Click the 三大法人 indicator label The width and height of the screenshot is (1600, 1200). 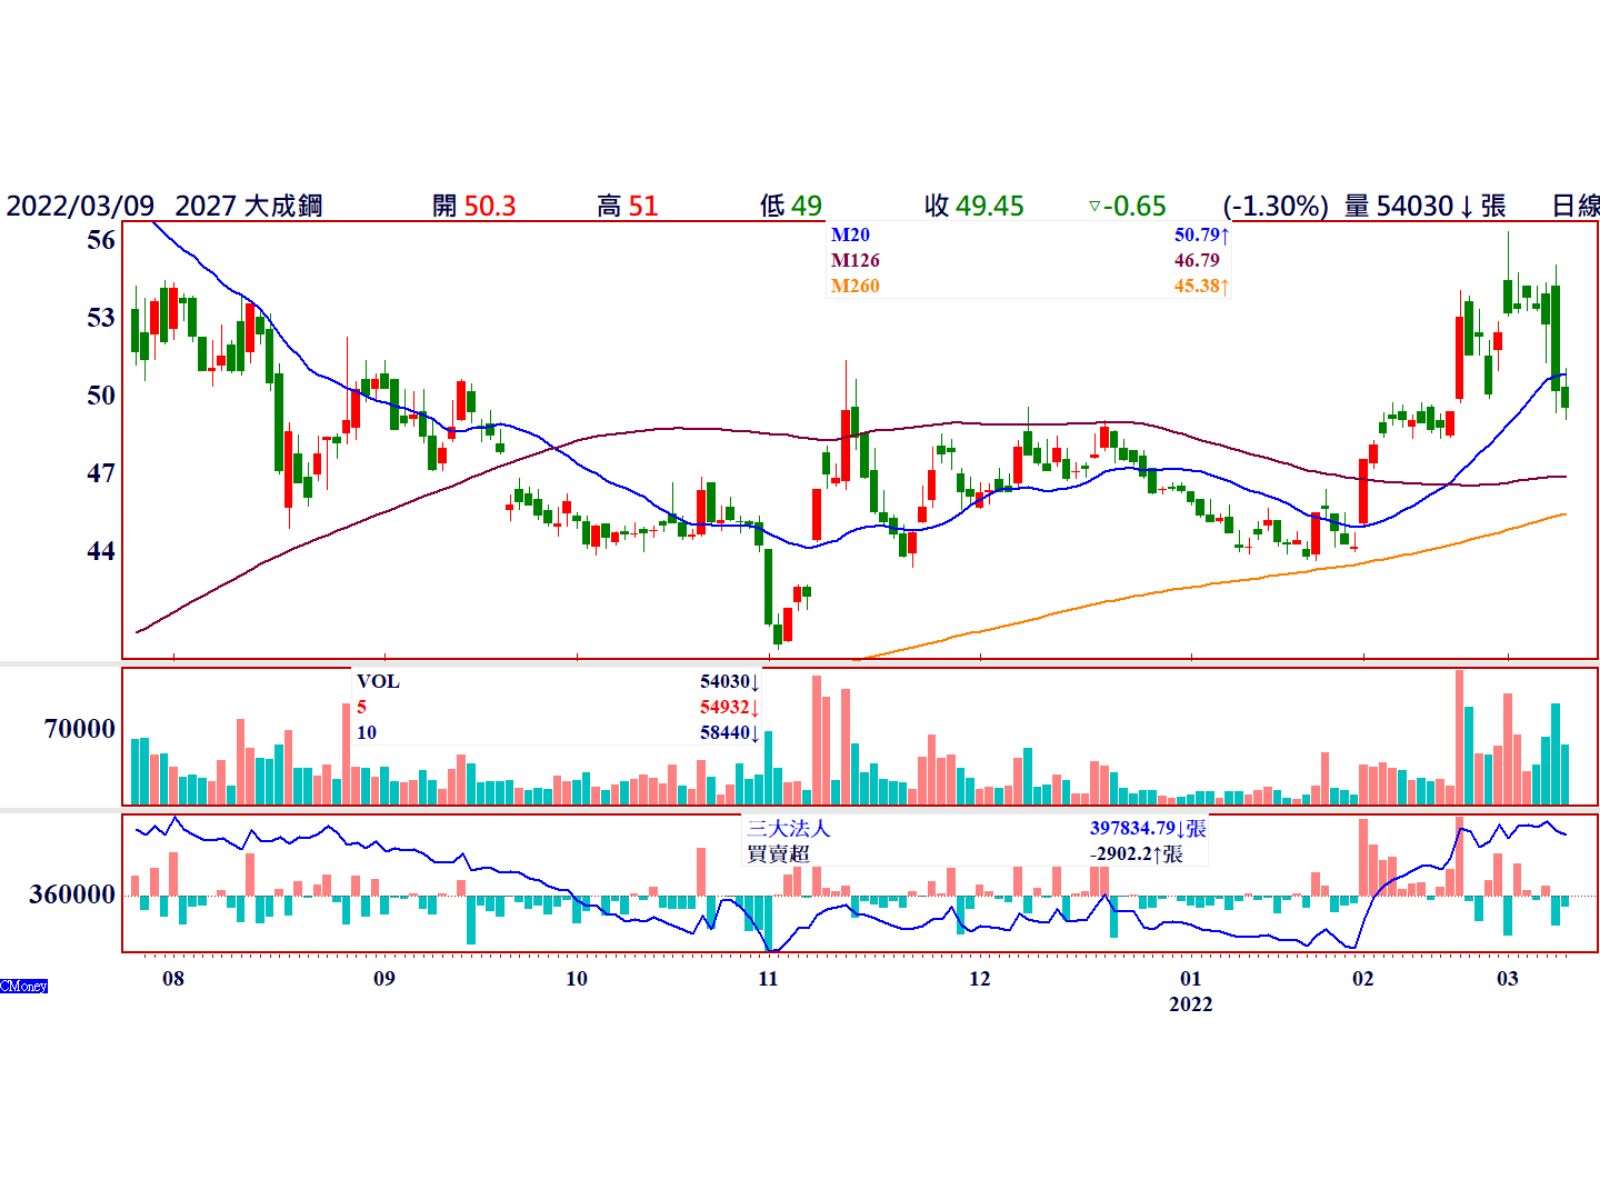(x=788, y=829)
